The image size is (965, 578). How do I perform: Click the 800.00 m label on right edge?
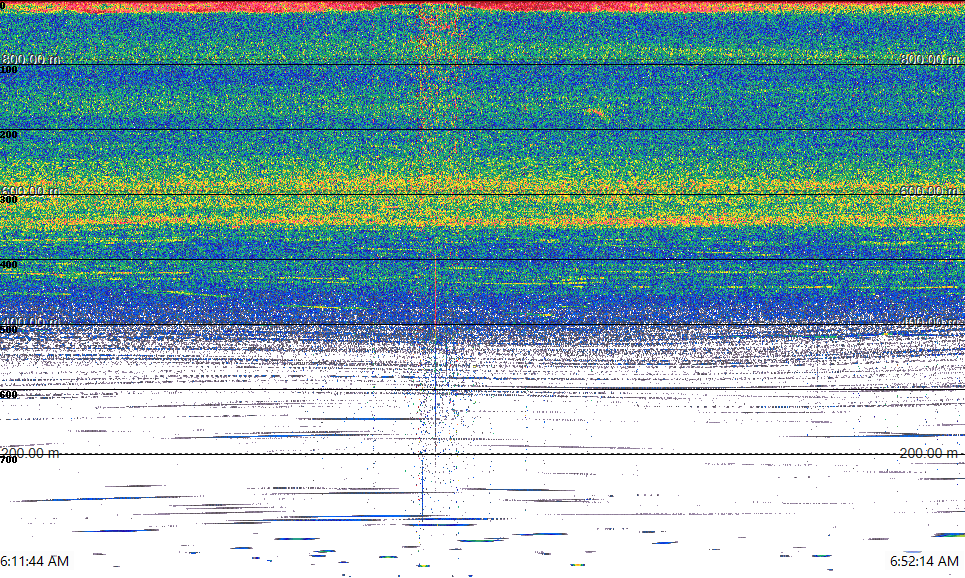click(929, 59)
